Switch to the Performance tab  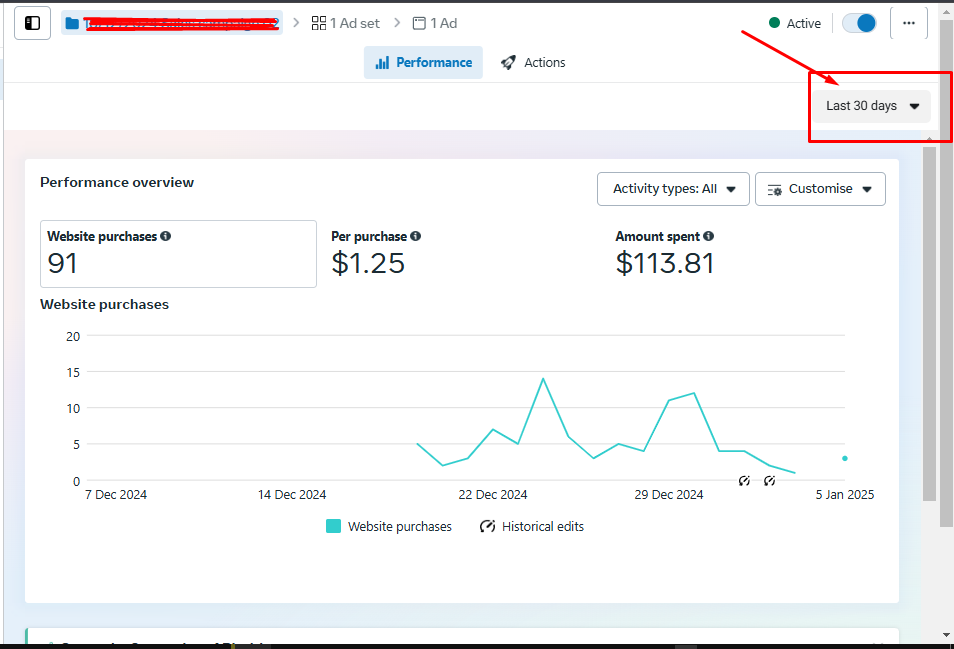pos(423,62)
